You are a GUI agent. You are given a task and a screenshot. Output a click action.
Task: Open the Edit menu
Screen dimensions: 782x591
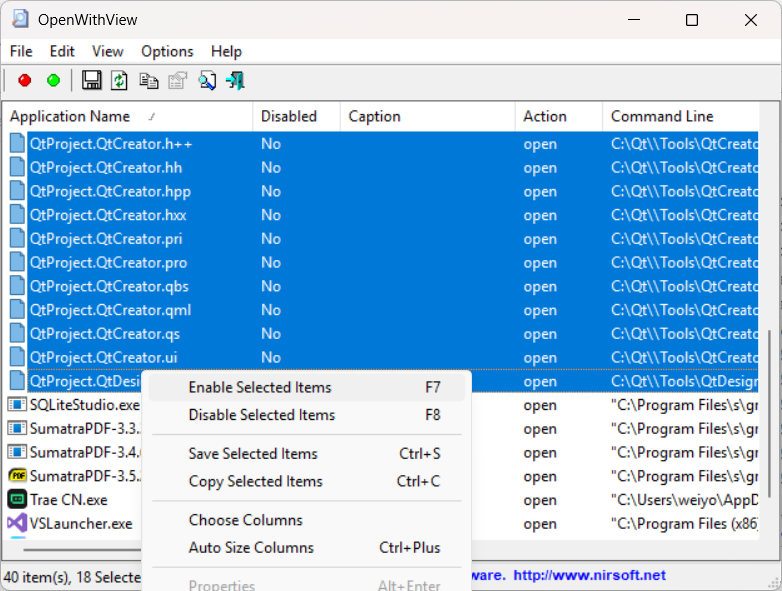[x=62, y=51]
